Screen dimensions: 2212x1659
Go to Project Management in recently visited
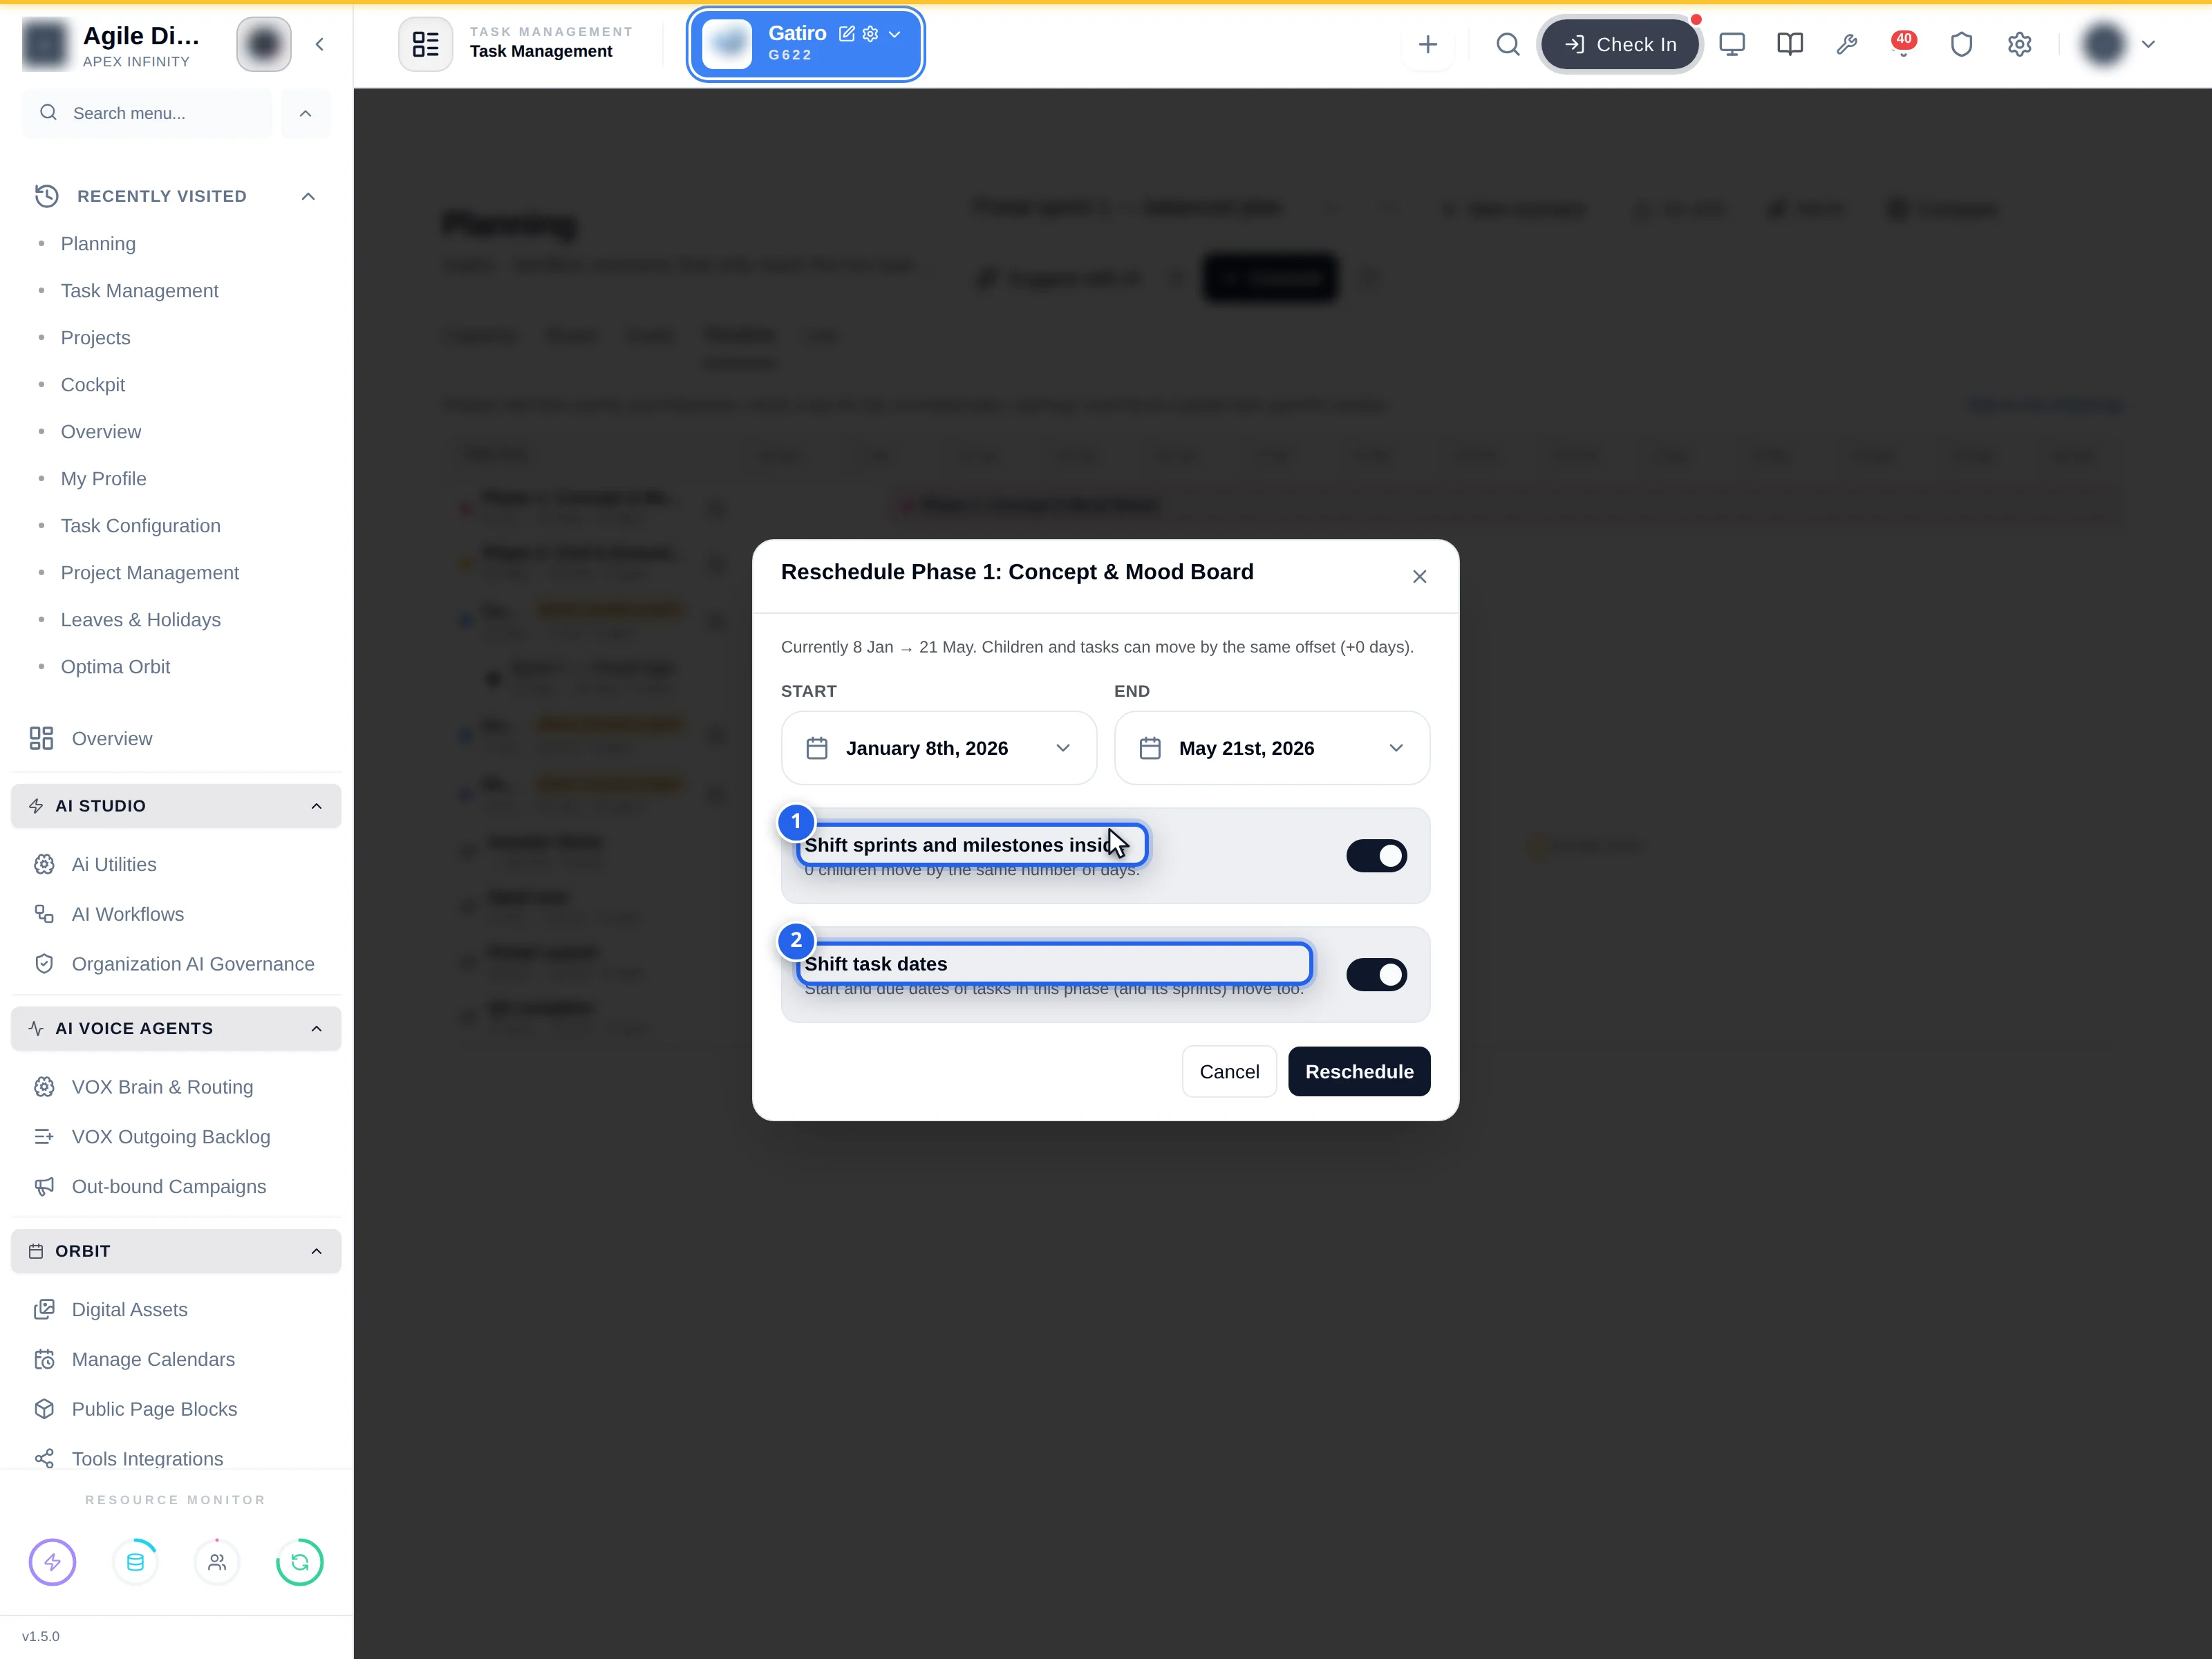pos(149,573)
